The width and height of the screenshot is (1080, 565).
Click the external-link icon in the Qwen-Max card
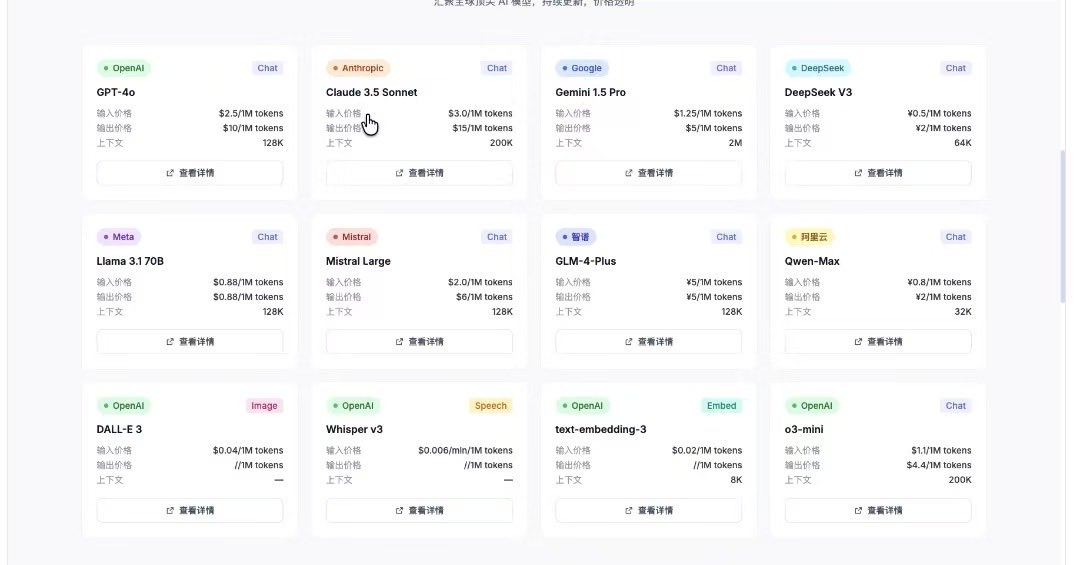tap(858, 342)
